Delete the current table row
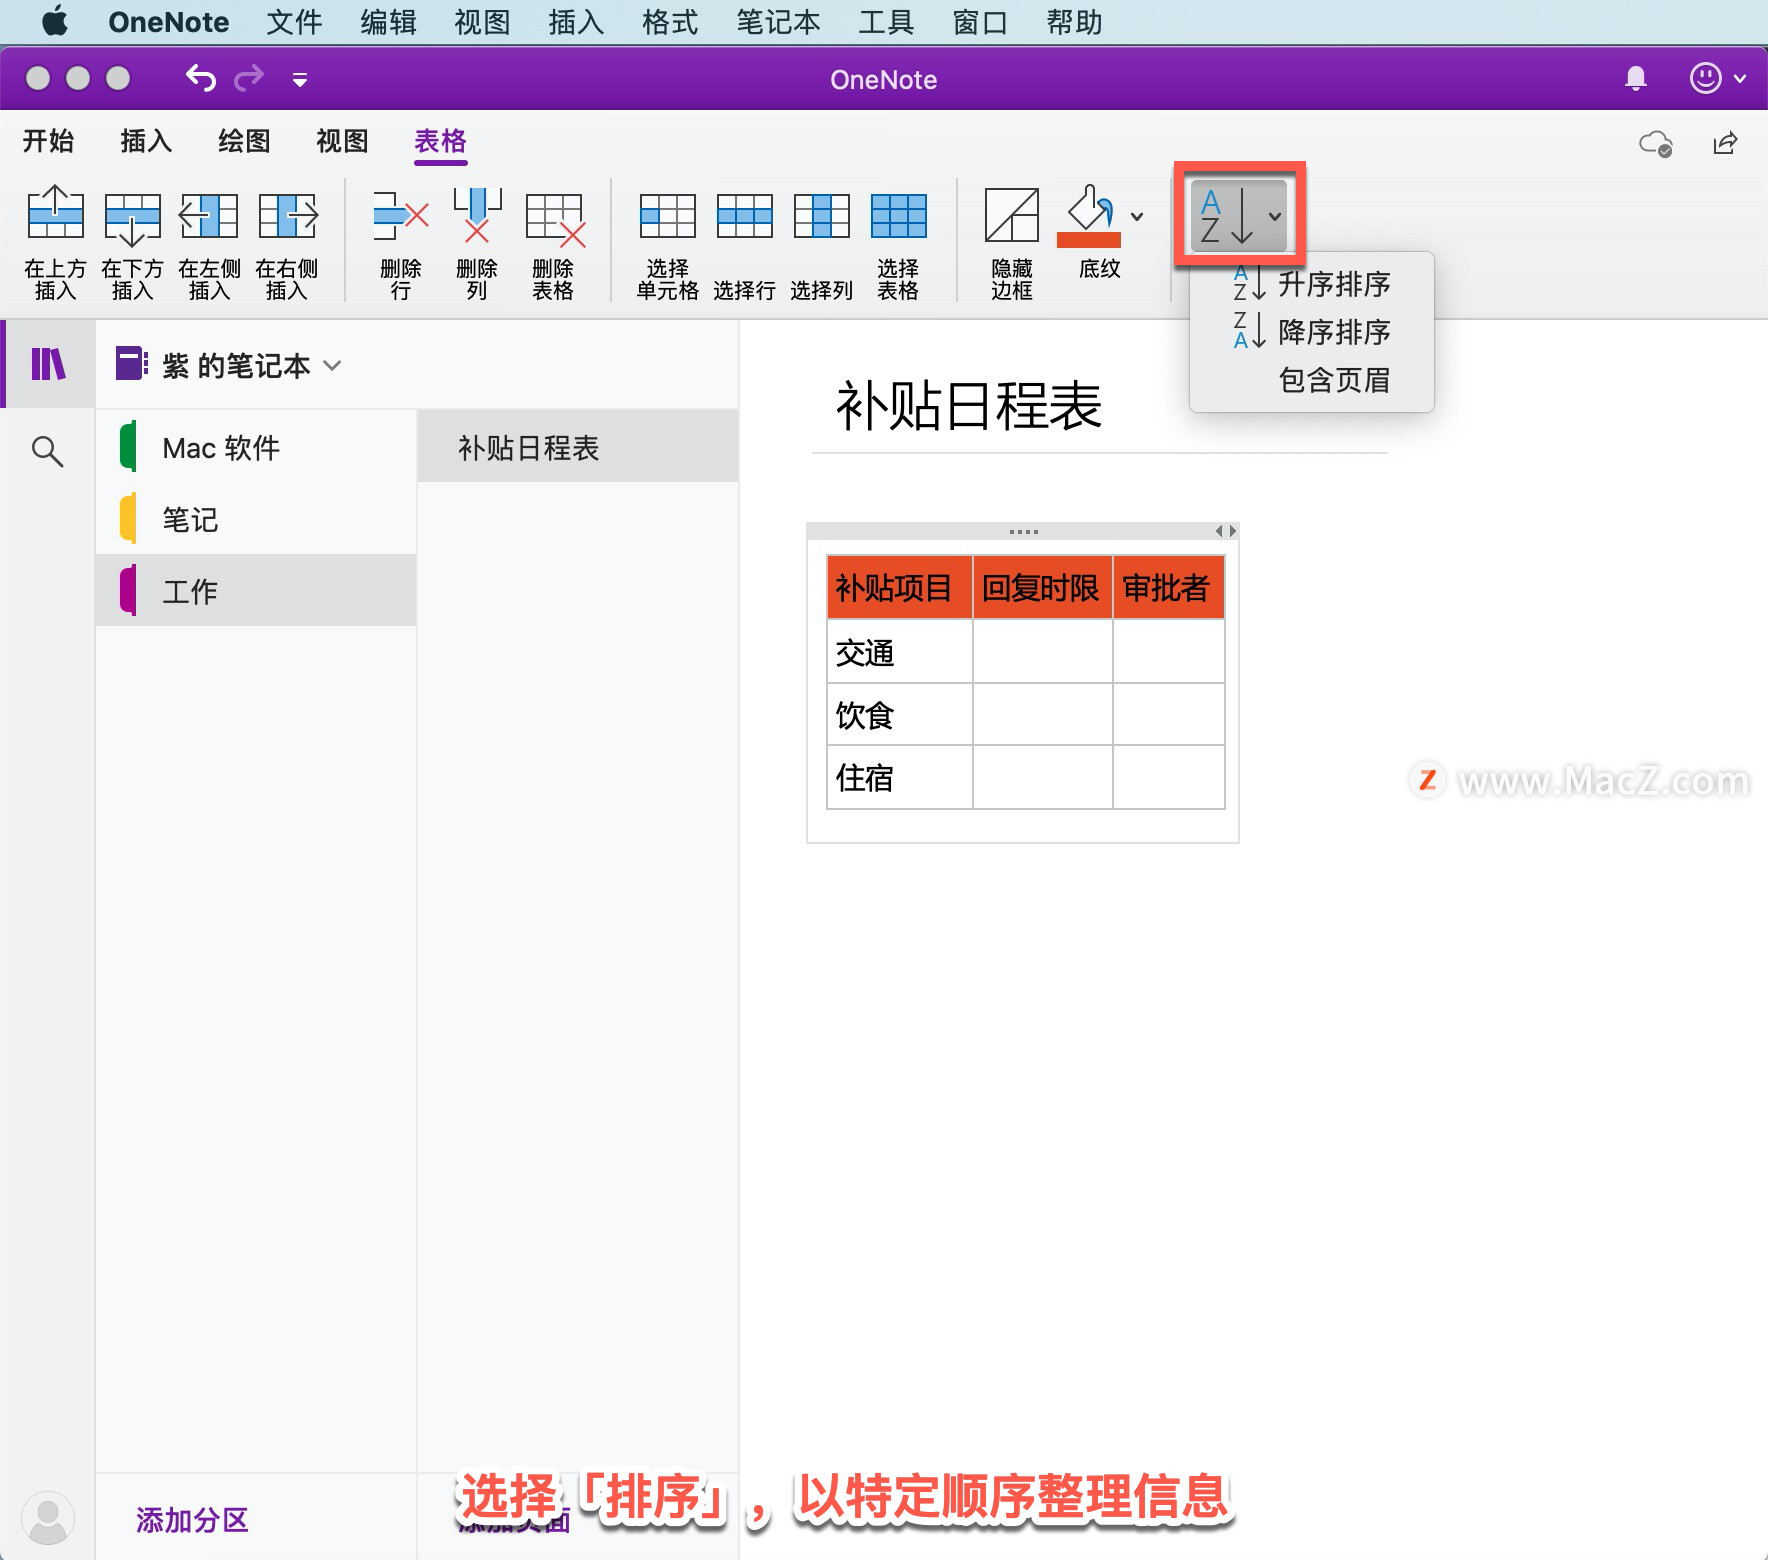This screenshot has height=1560, width=1768. pos(400,242)
